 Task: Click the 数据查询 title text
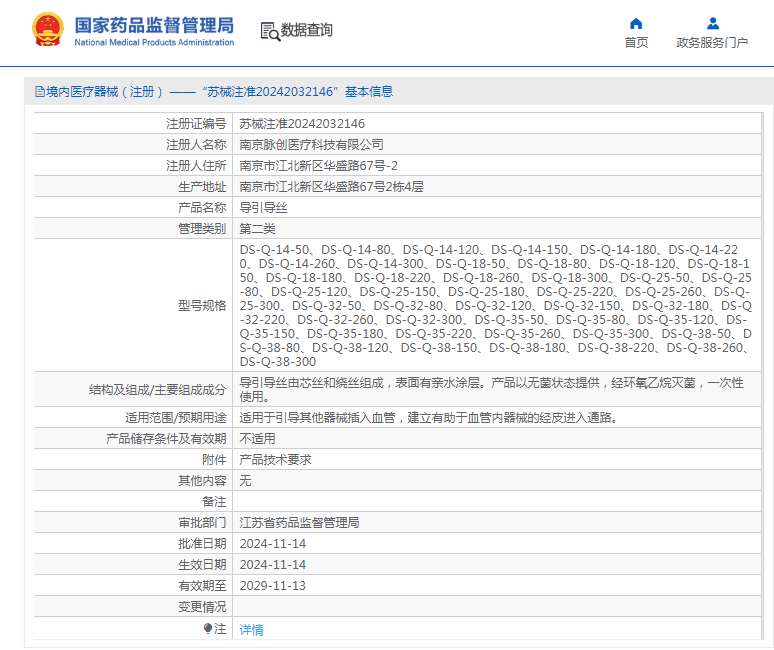pos(307,30)
